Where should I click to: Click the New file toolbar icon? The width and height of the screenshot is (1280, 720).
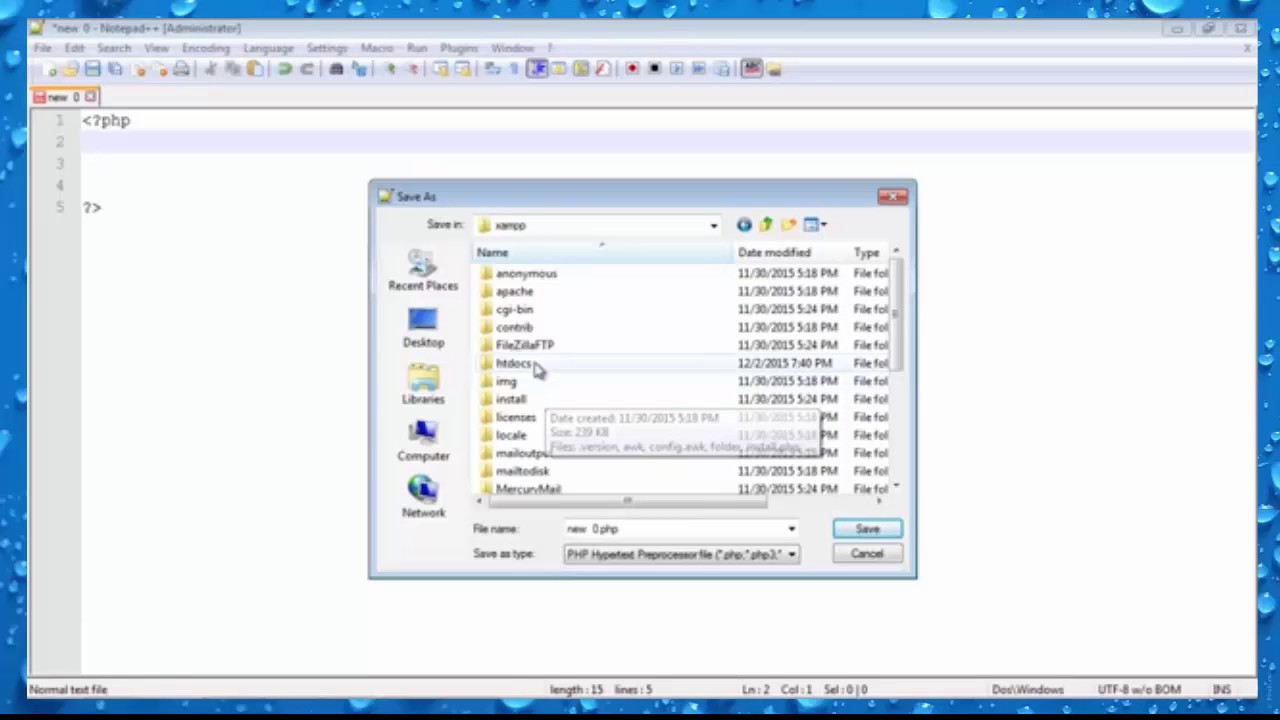click(51, 69)
